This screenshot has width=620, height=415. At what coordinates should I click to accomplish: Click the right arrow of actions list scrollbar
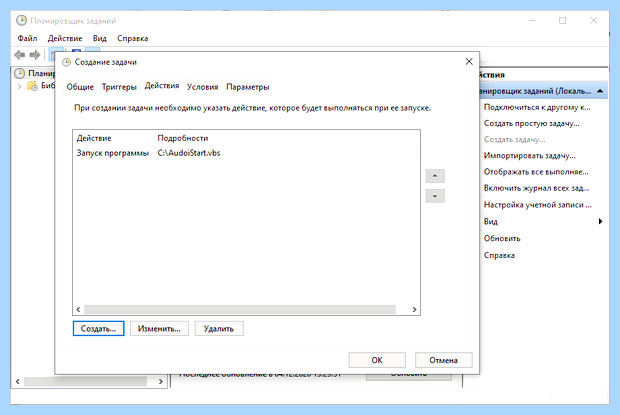point(414,309)
